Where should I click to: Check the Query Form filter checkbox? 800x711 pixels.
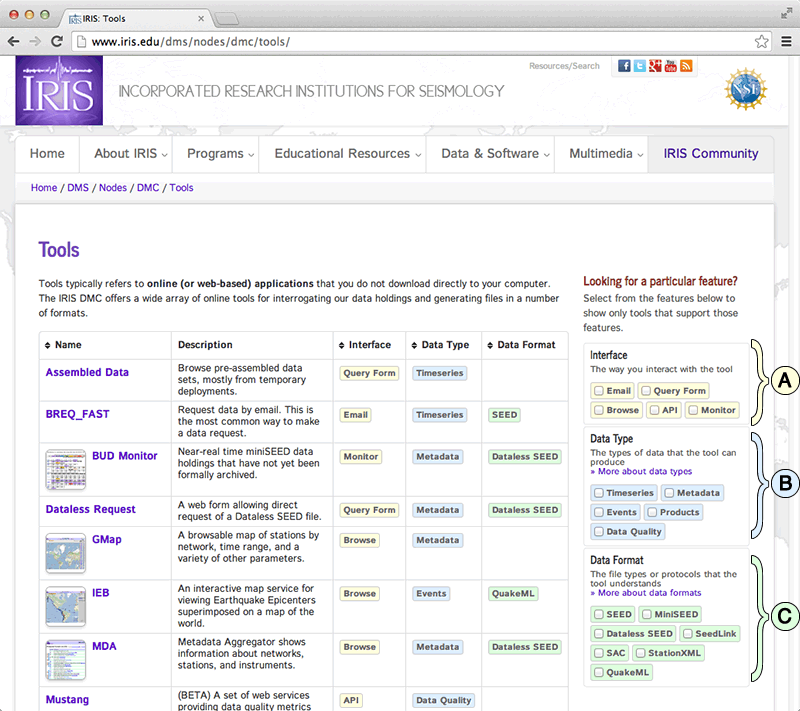646,391
